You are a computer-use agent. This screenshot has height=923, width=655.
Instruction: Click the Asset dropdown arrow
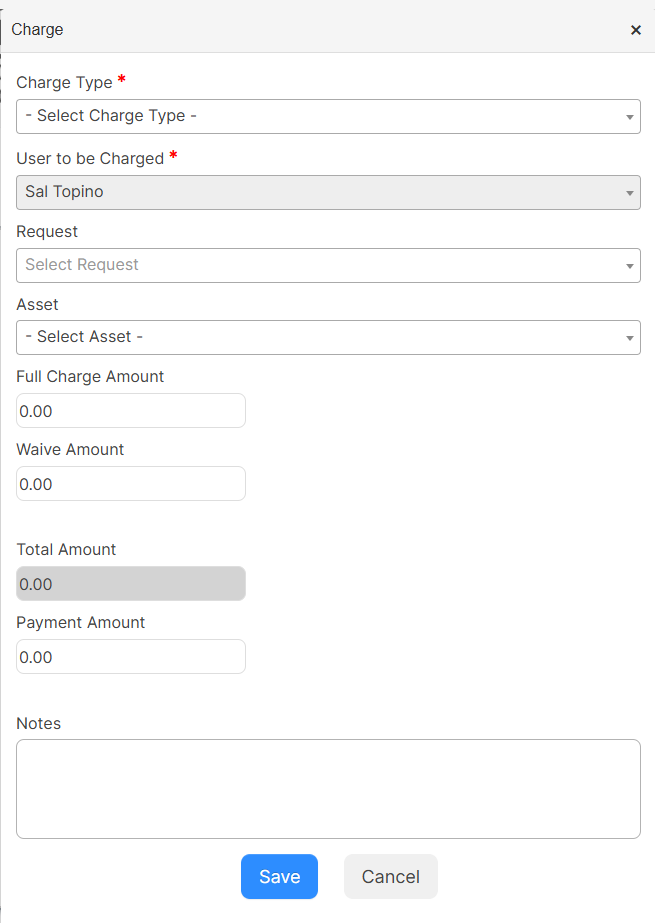tap(629, 338)
